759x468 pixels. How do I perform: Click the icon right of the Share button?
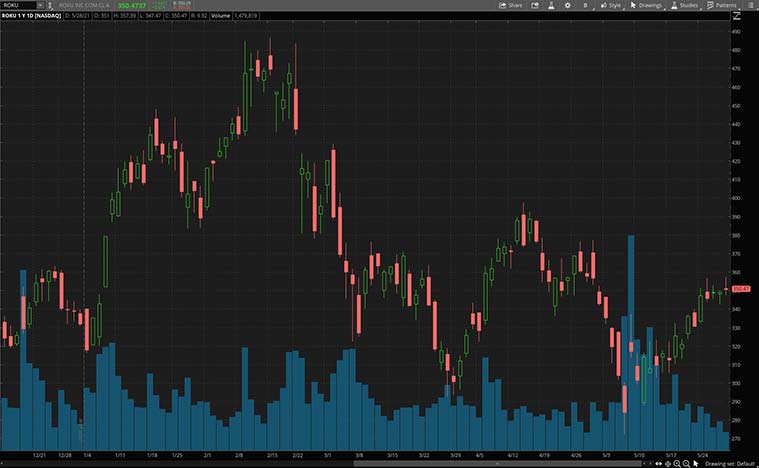(x=533, y=5)
